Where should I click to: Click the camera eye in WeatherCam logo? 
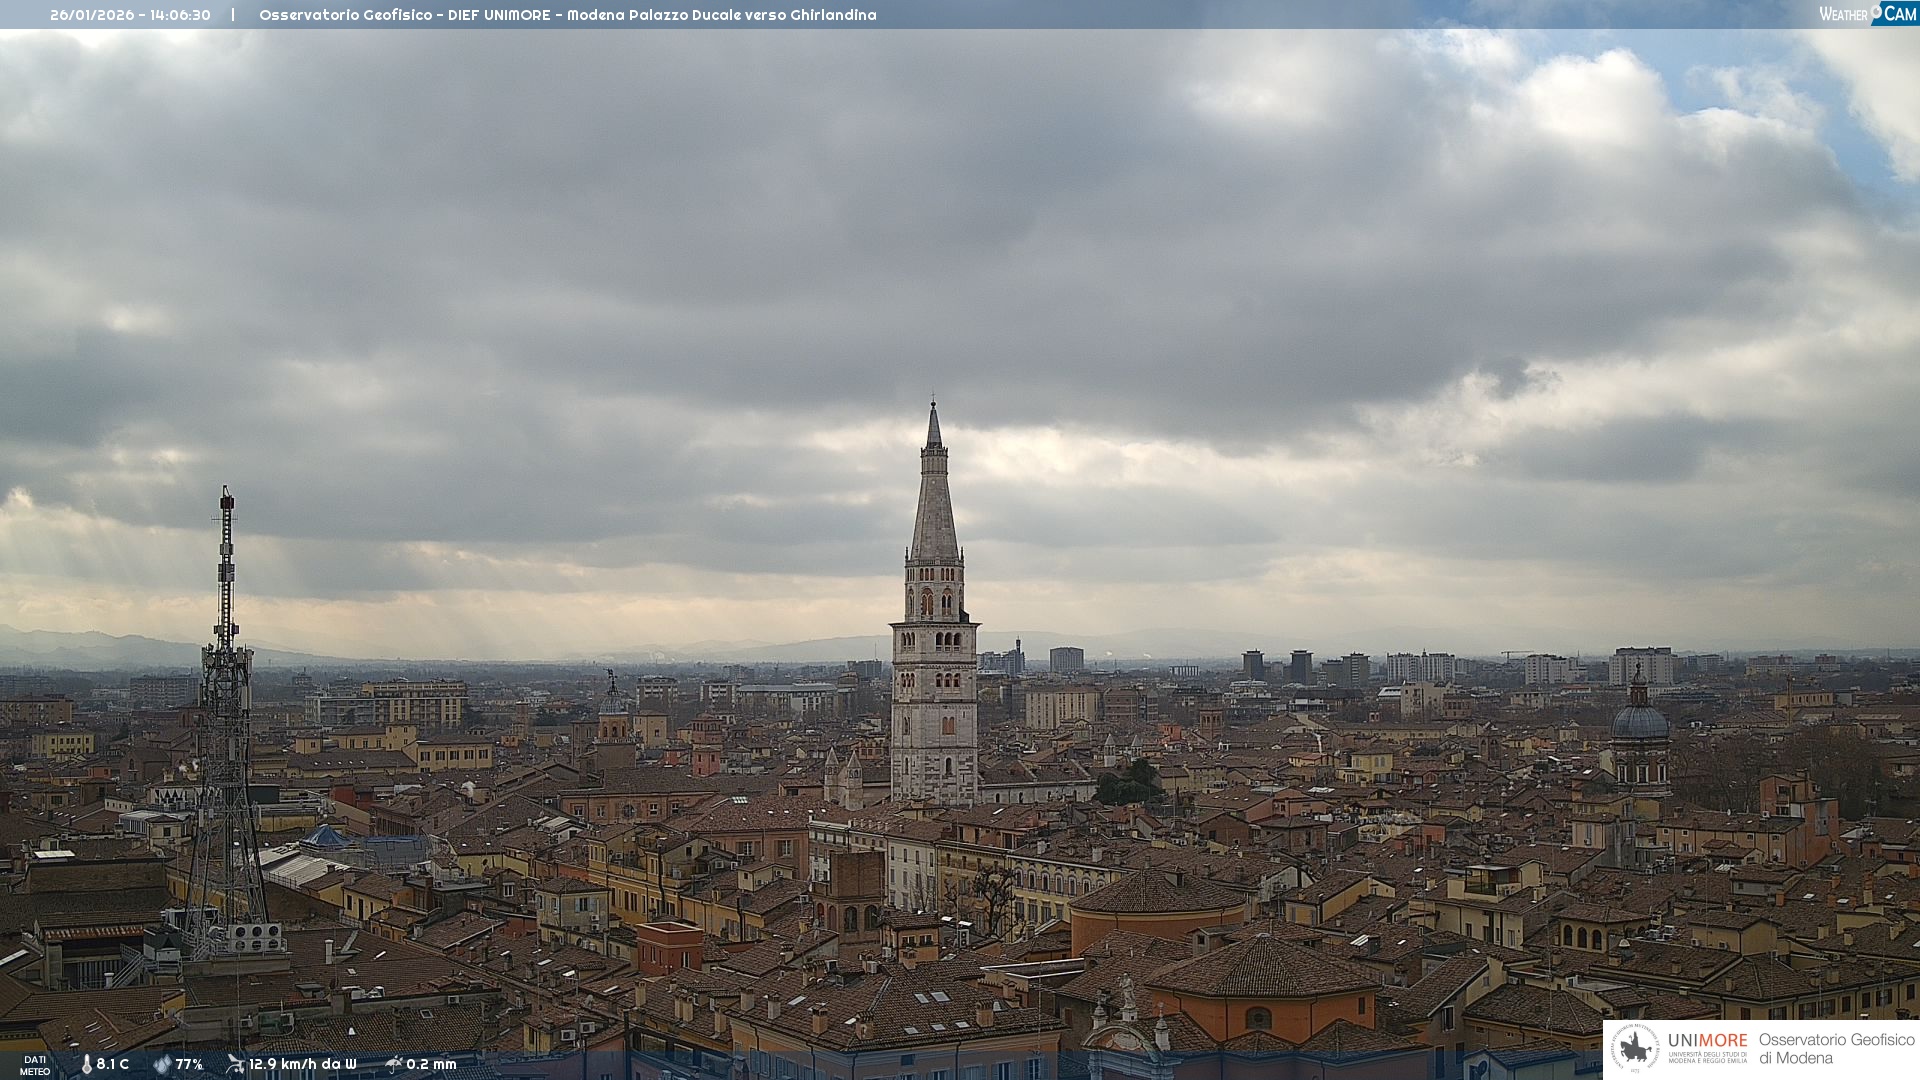click(x=1876, y=10)
